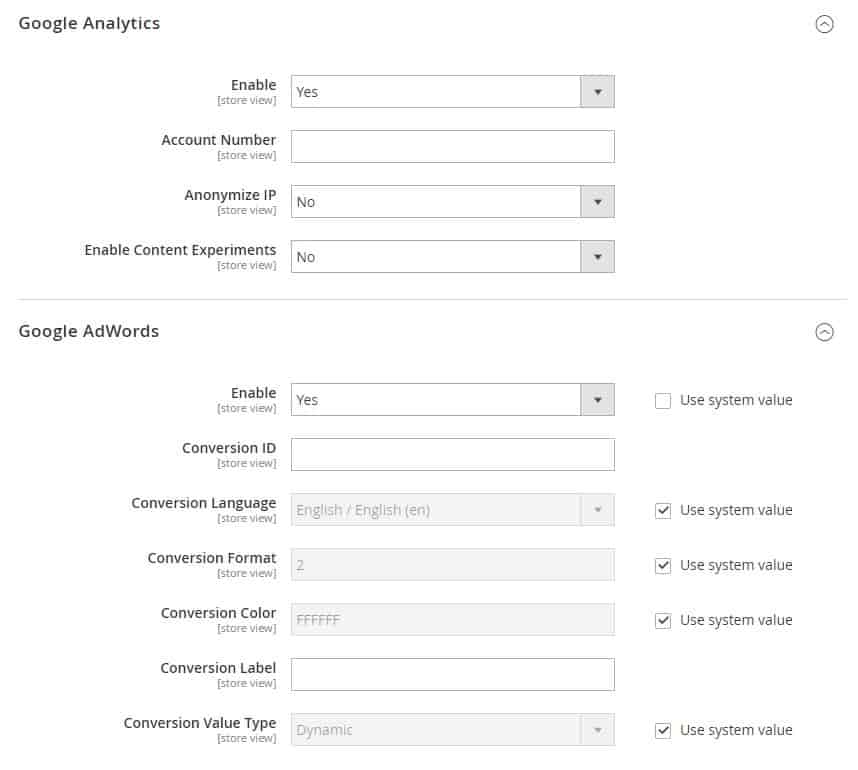This screenshot has width=858, height=770.
Task: Click the Conversion Label input field
Action: pos(453,674)
